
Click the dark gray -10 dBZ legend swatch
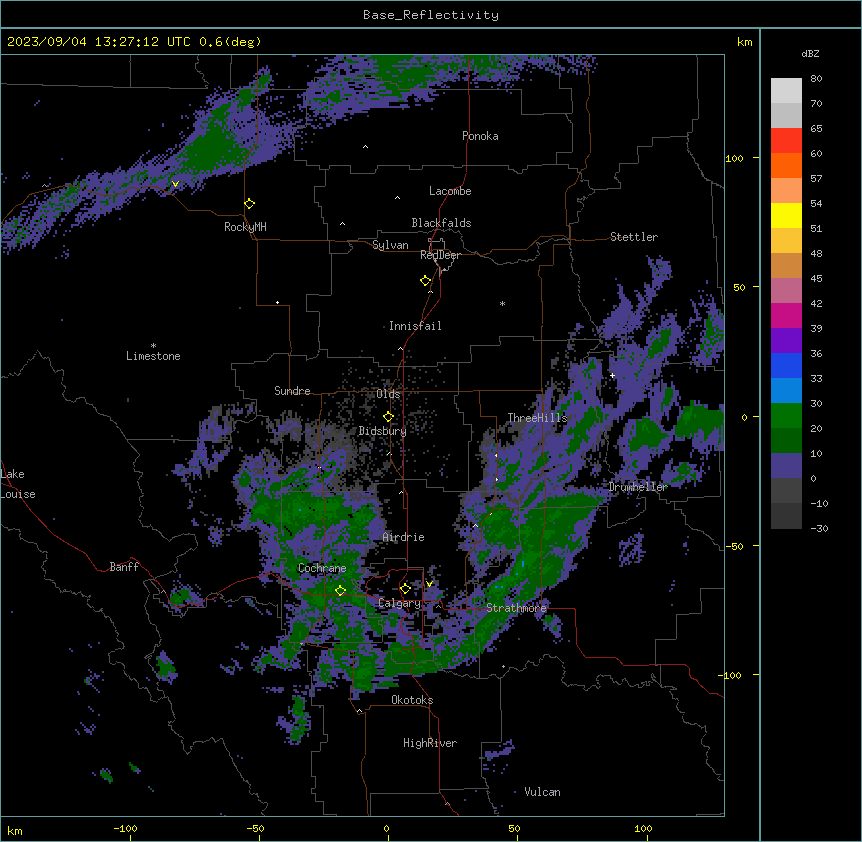(786, 516)
